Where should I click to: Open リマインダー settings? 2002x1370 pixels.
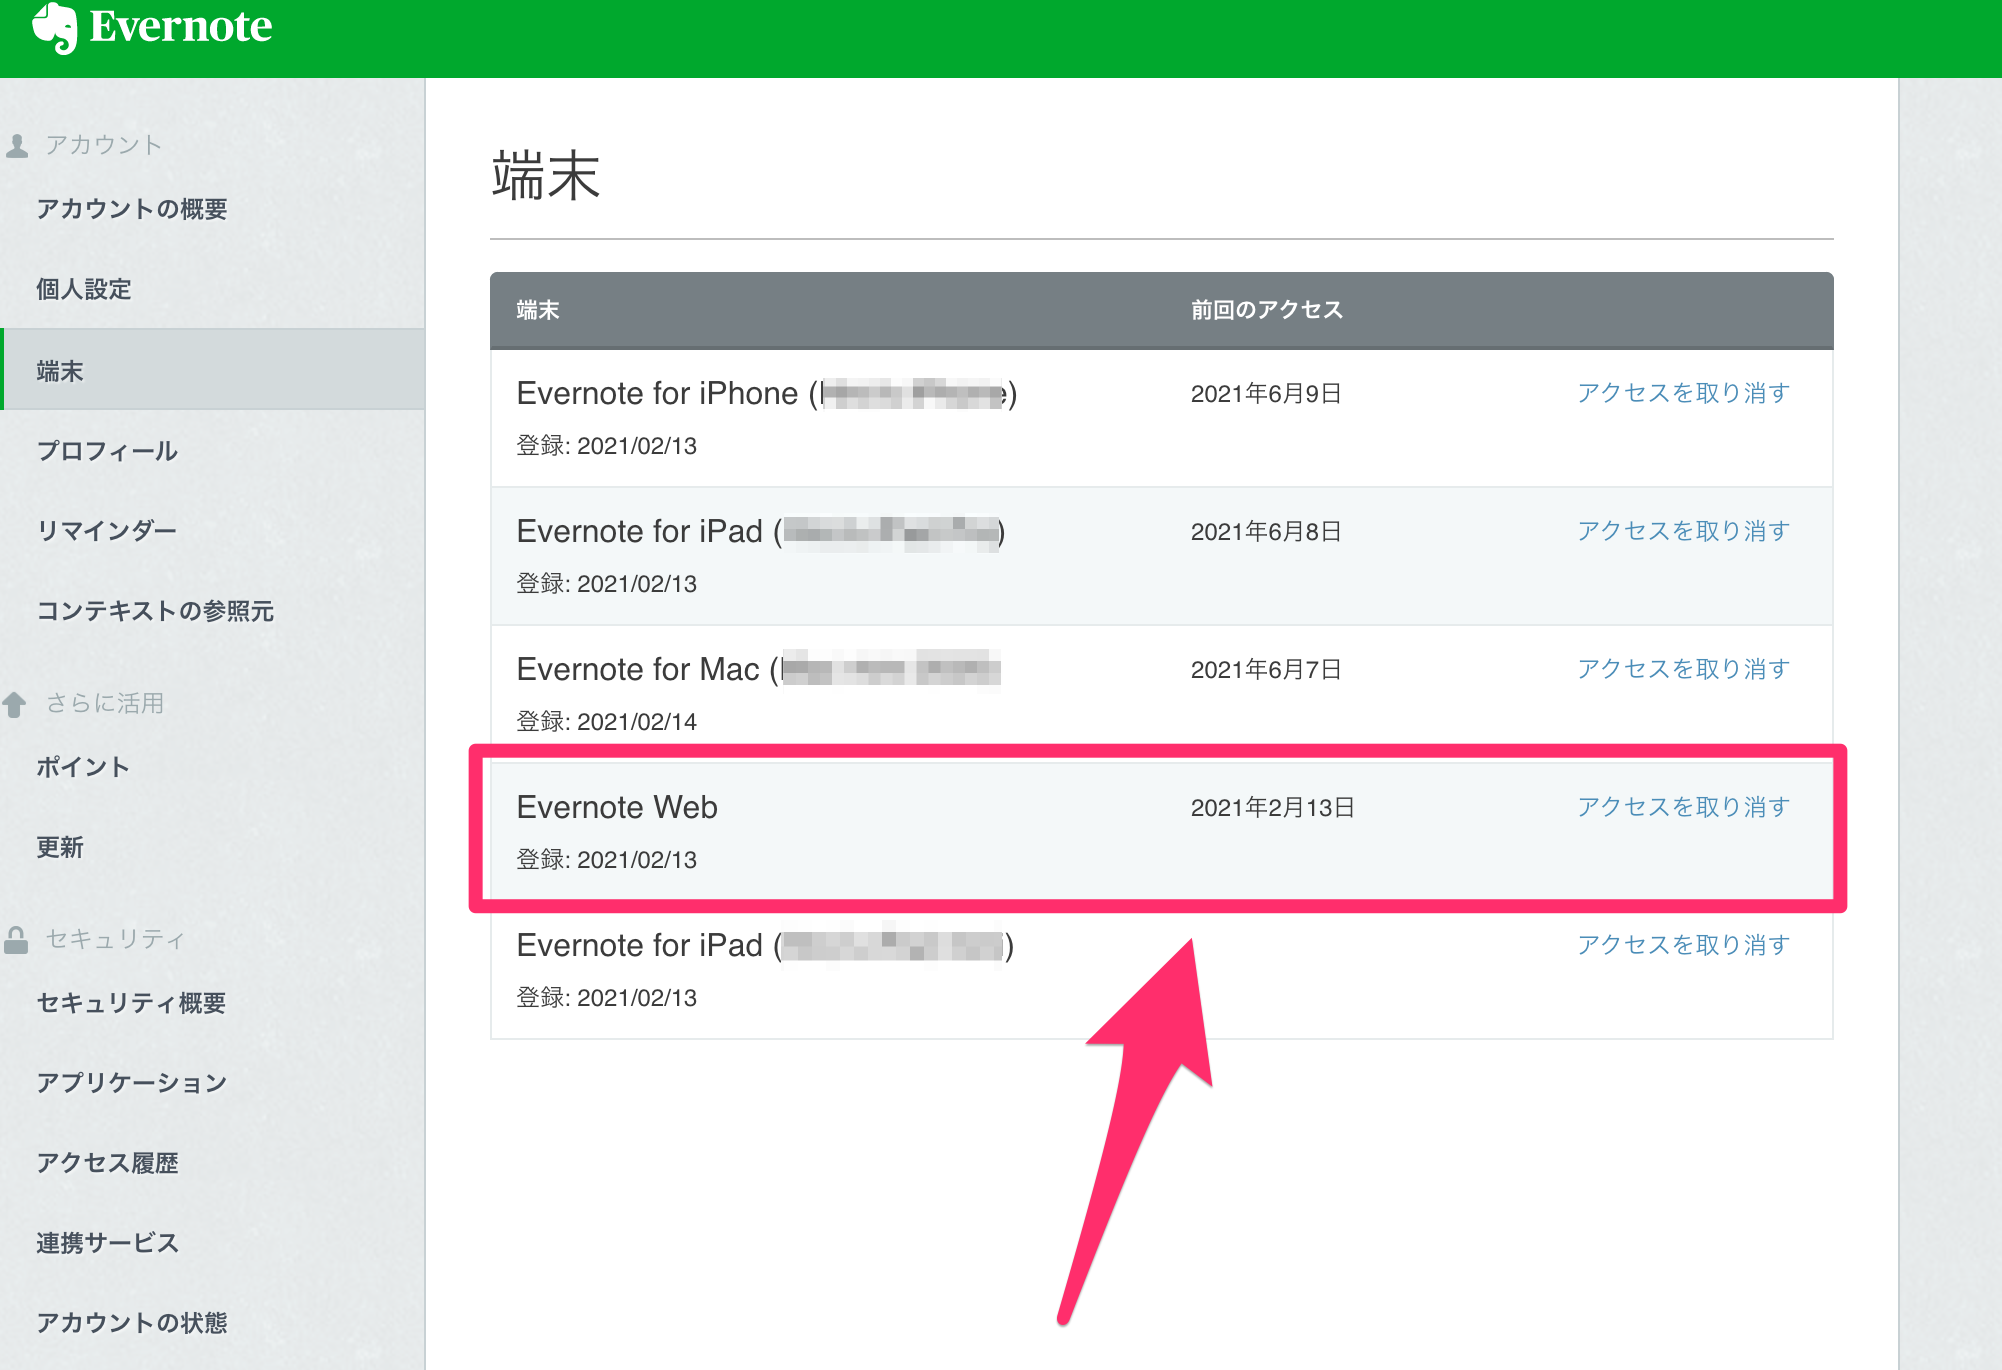[107, 531]
